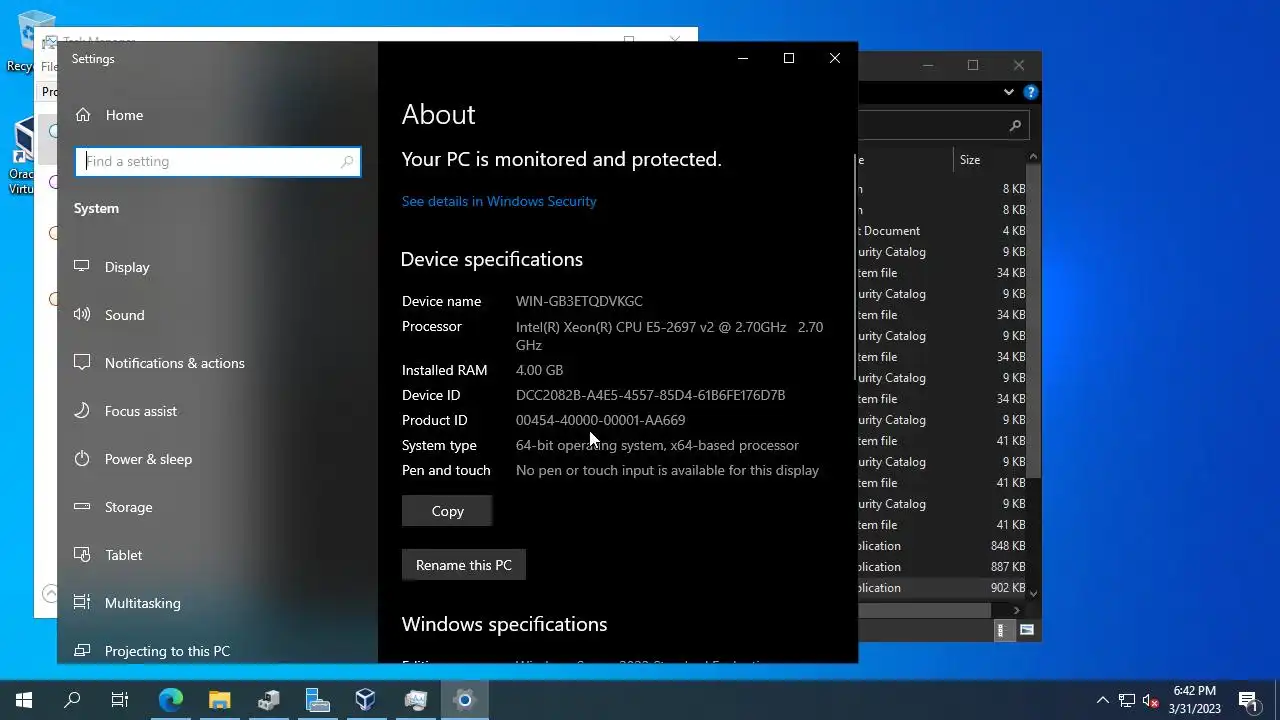The height and width of the screenshot is (720, 1280).
Task: Click the File Explorer search box
Action: 944,125
